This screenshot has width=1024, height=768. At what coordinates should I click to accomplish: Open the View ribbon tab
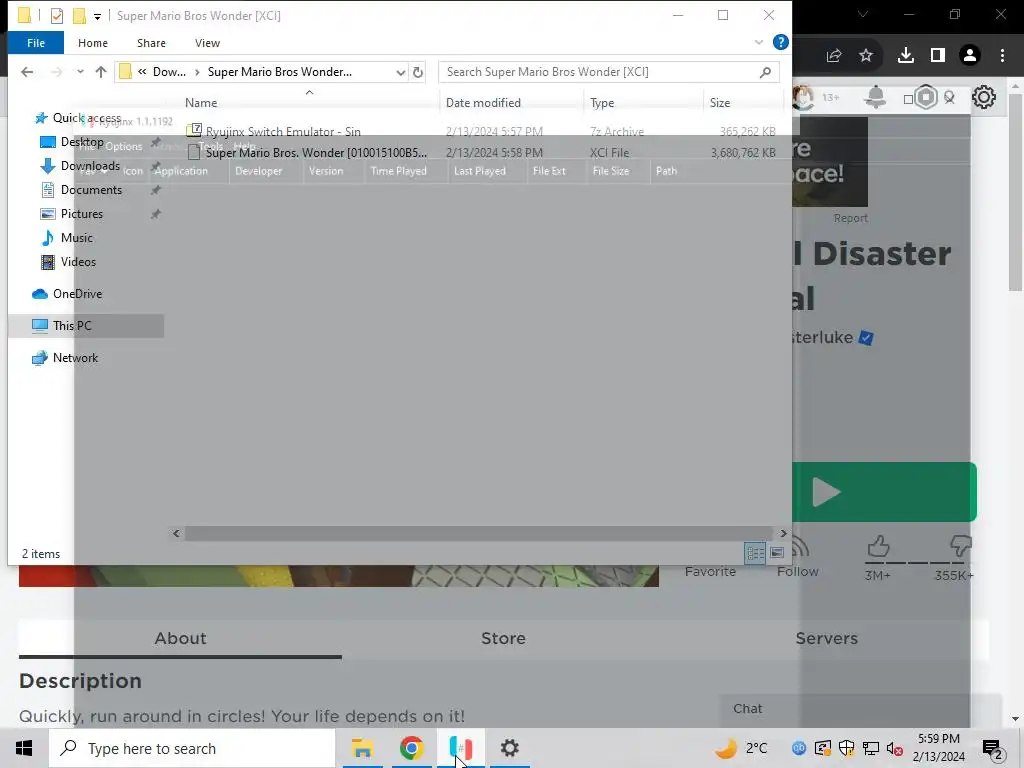coord(207,43)
